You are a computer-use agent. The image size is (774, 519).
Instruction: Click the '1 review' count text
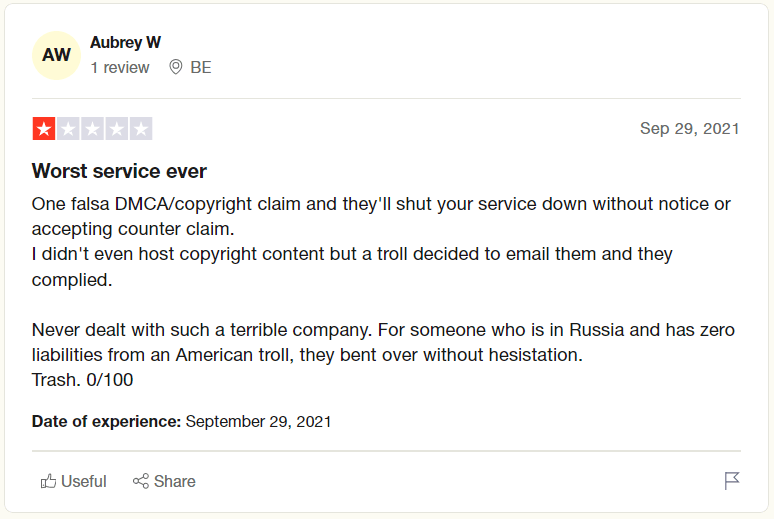coord(120,68)
